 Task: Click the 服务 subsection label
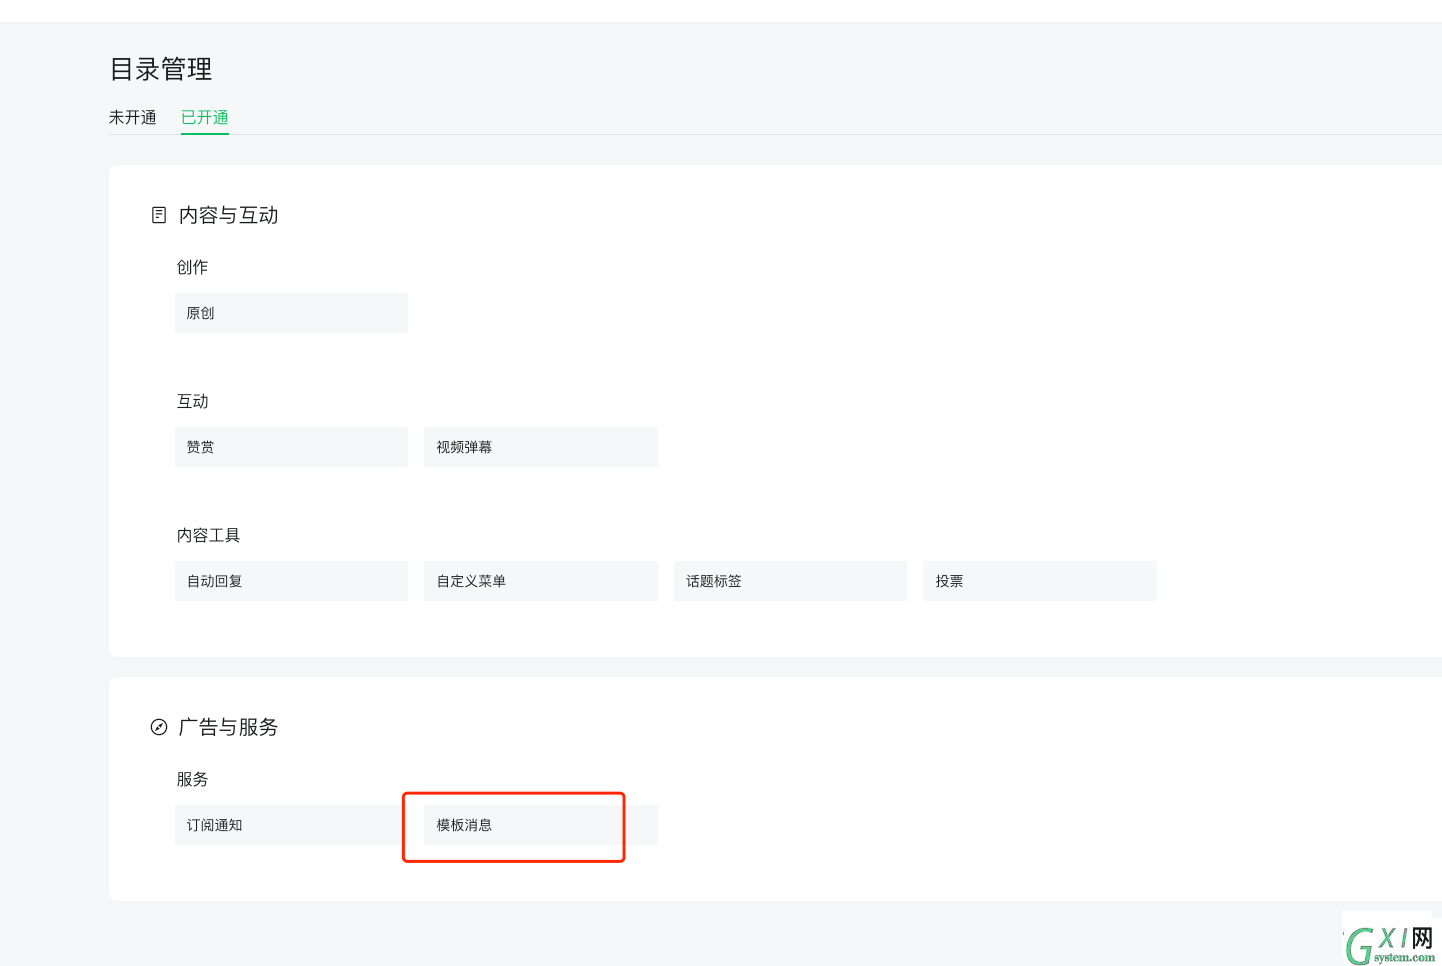[x=193, y=779]
